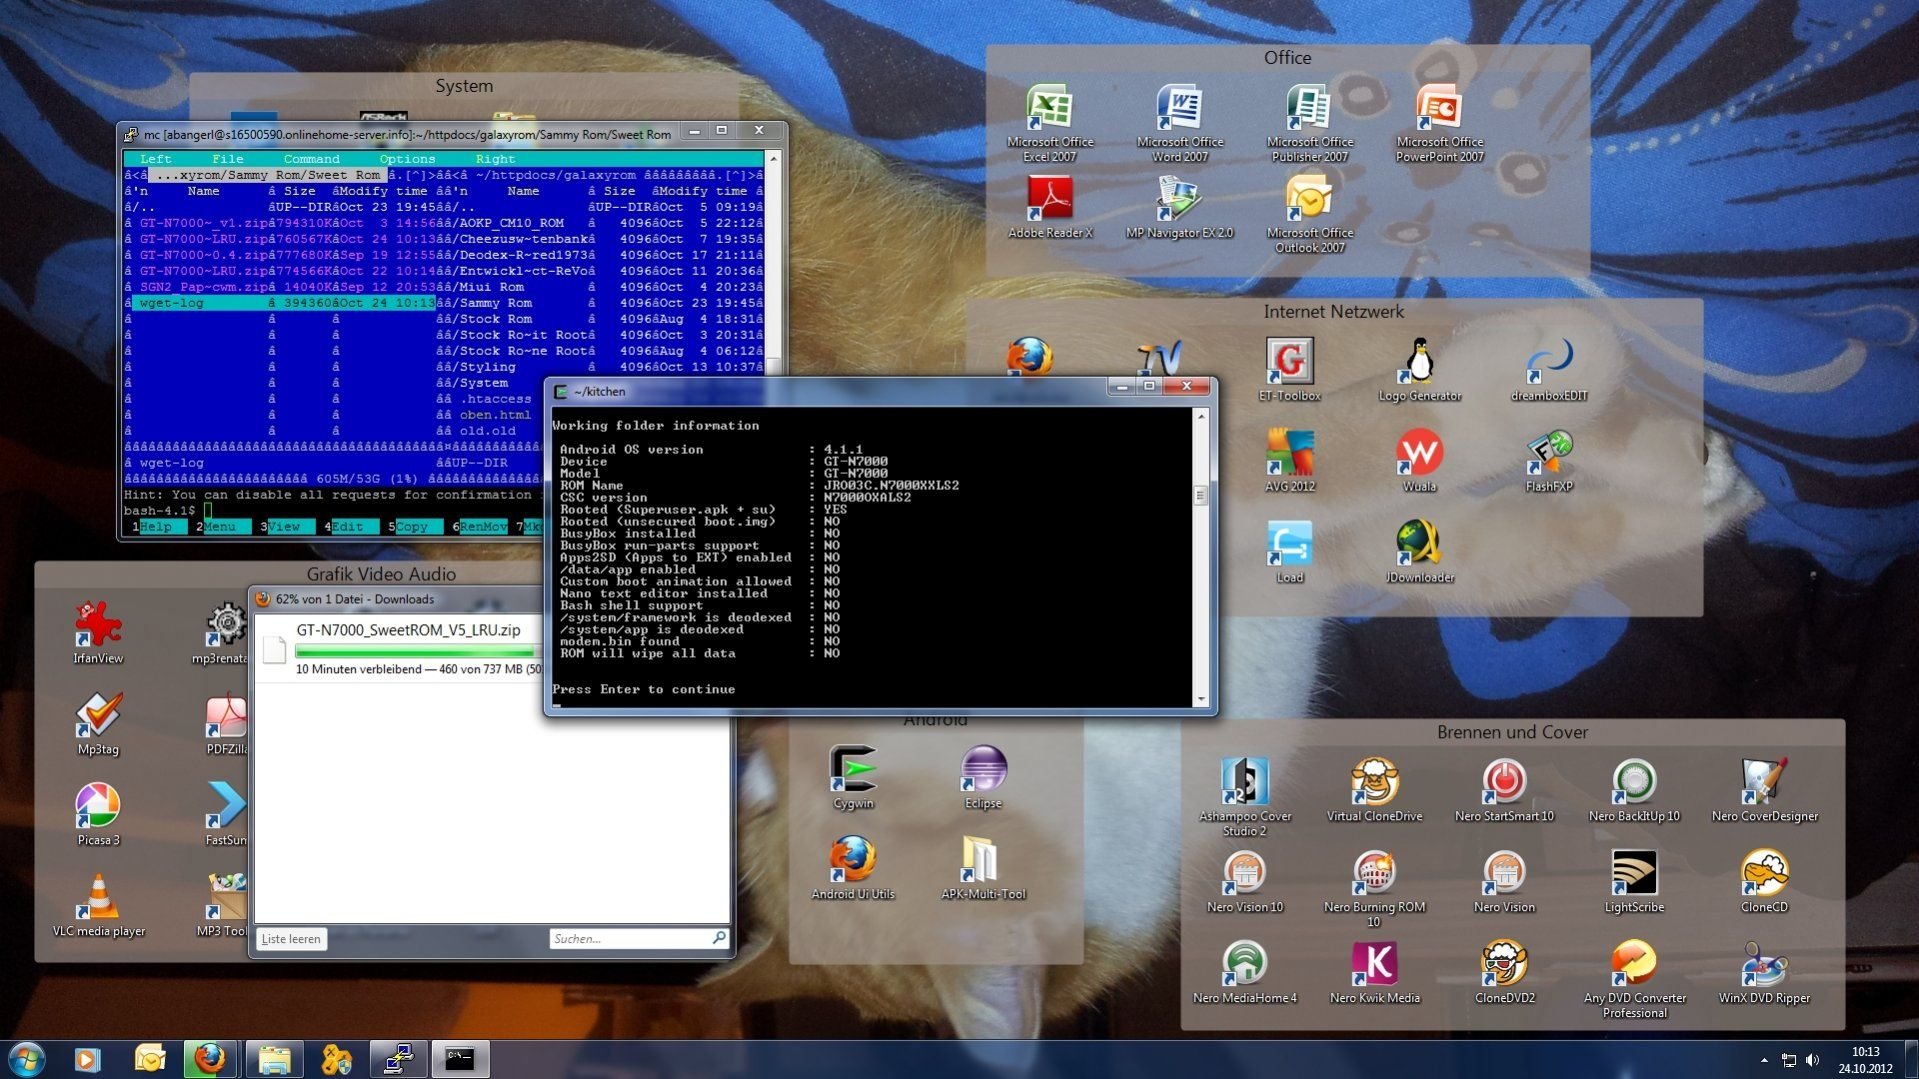
Task: Launch Logo Generator penguin icon
Action: point(1419,369)
